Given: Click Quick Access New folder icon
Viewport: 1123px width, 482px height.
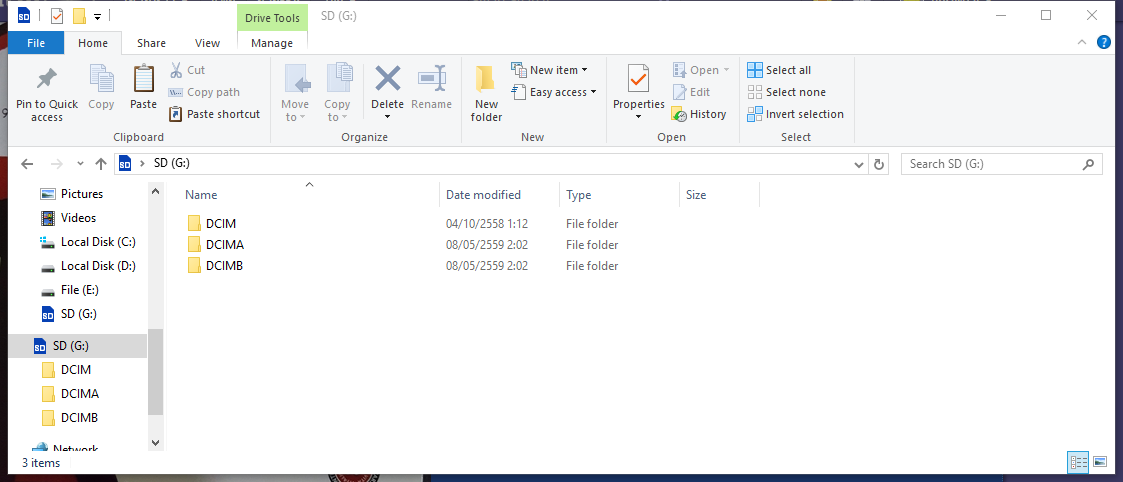Looking at the screenshot, I should [x=79, y=16].
